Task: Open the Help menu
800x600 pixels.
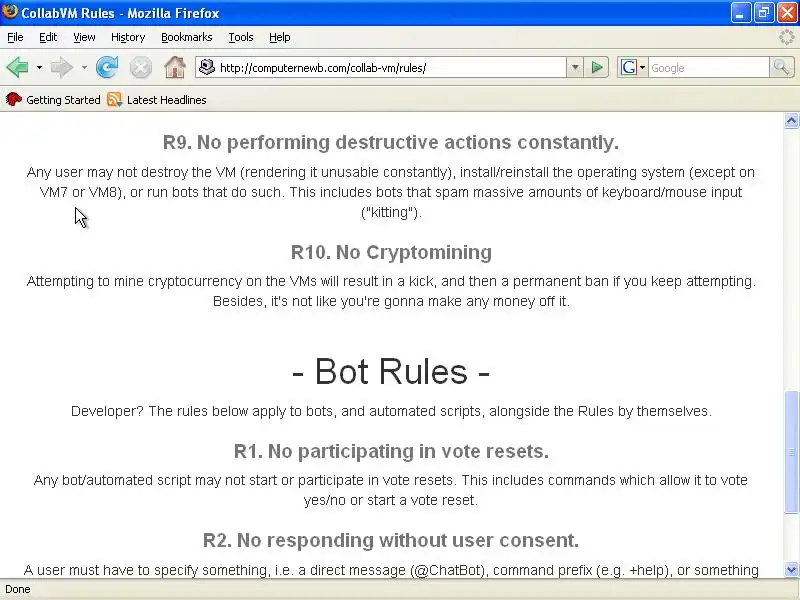Action: click(279, 37)
